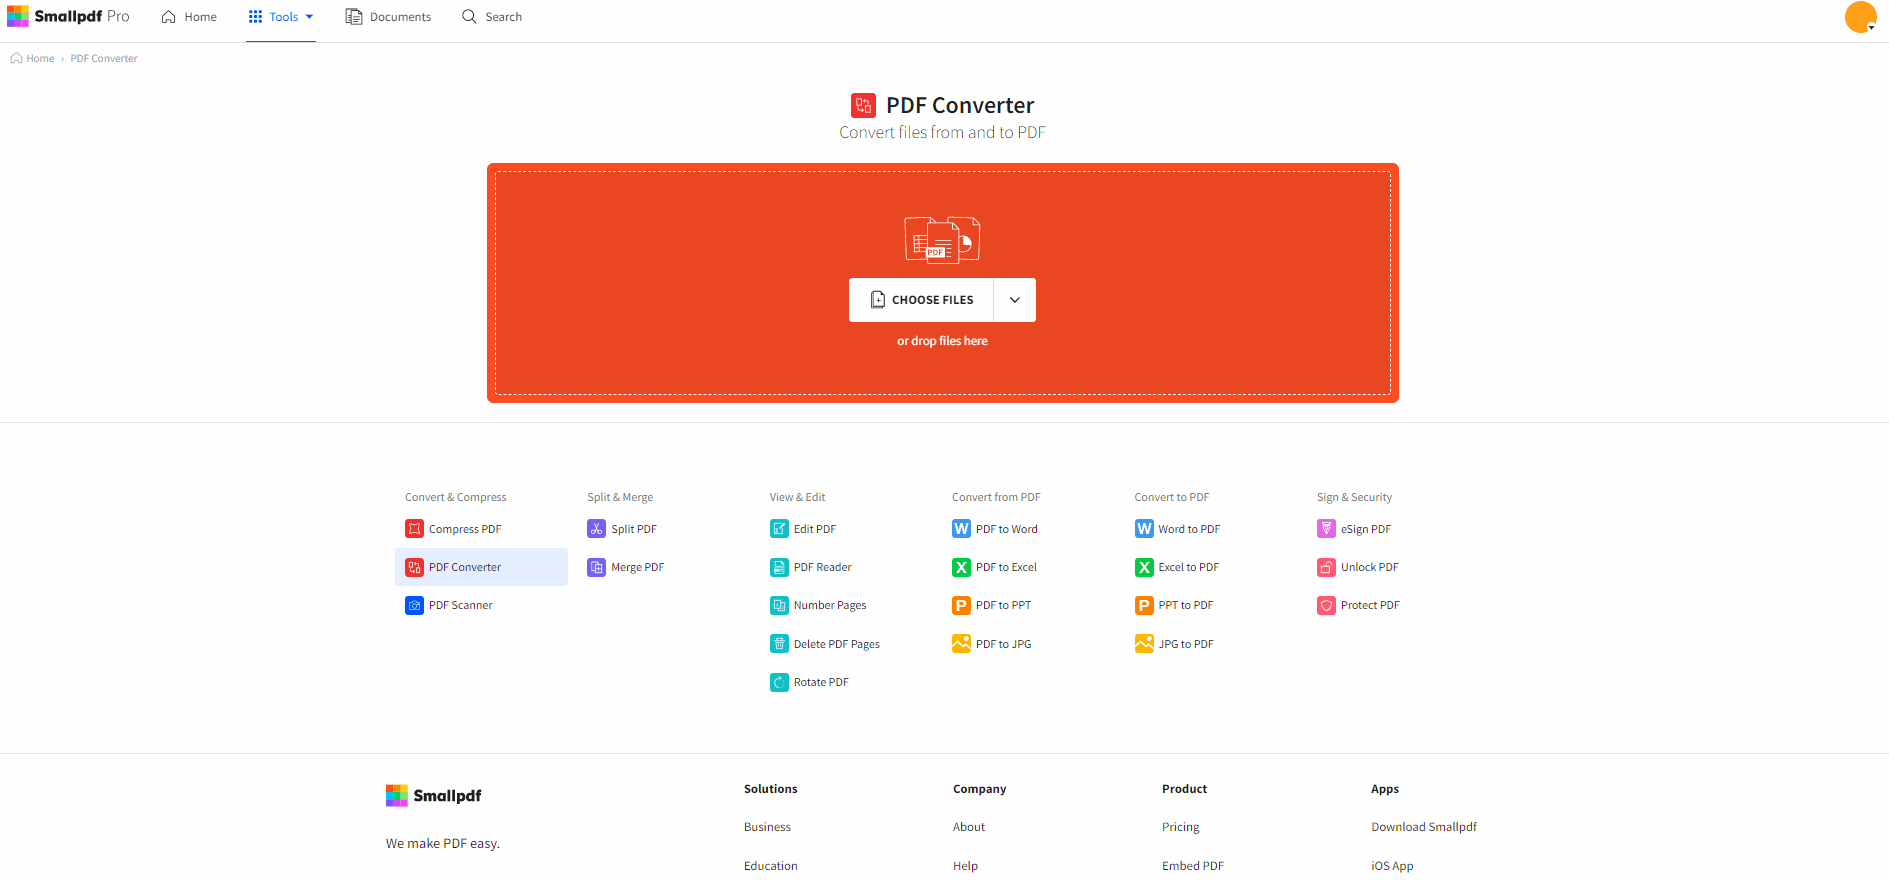Click the PDF to Word icon
1889x880 pixels.
pyautogui.click(x=961, y=529)
